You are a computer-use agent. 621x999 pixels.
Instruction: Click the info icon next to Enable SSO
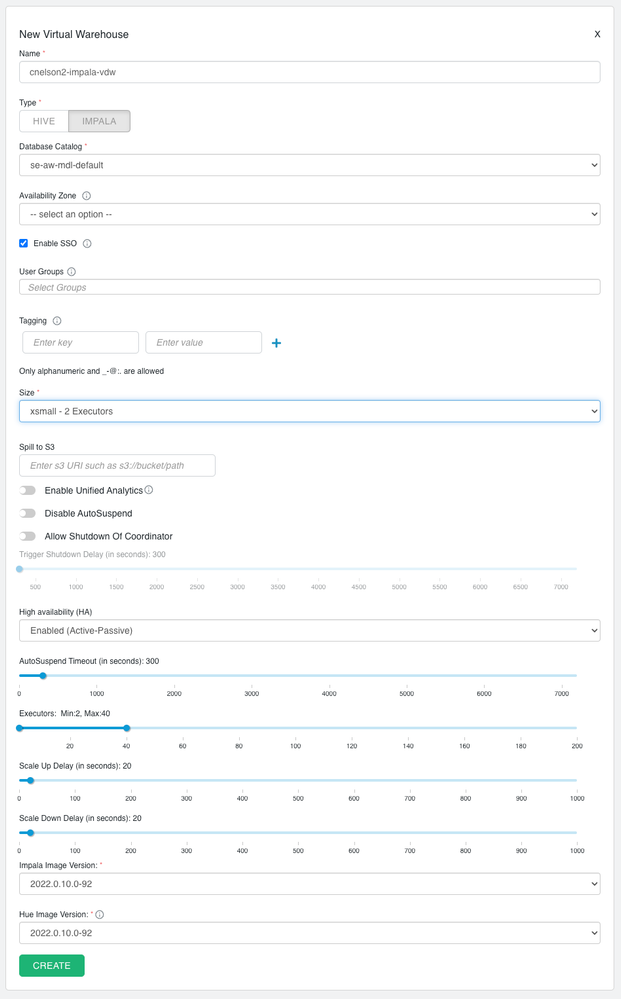pos(88,243)
